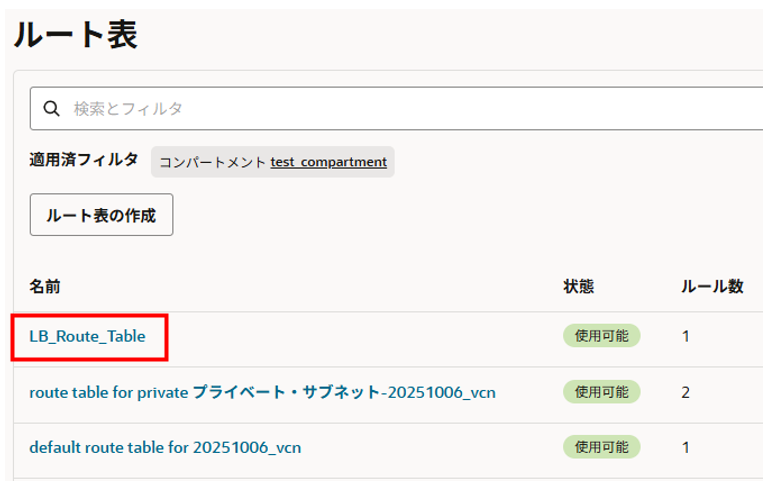Sort by the ルール数 column header

point(712,287)
